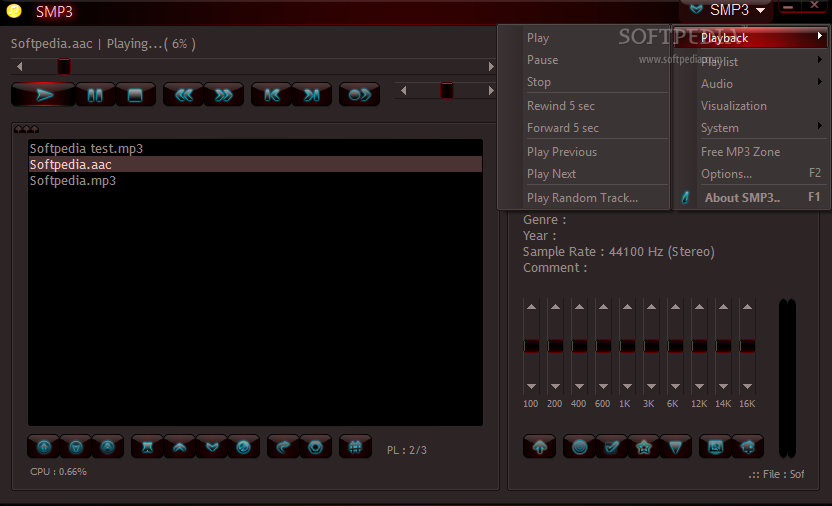This screenshot has height=506, width=832.
Task: Click the X-shaped remove playlist button
Action: pos(148,447)
